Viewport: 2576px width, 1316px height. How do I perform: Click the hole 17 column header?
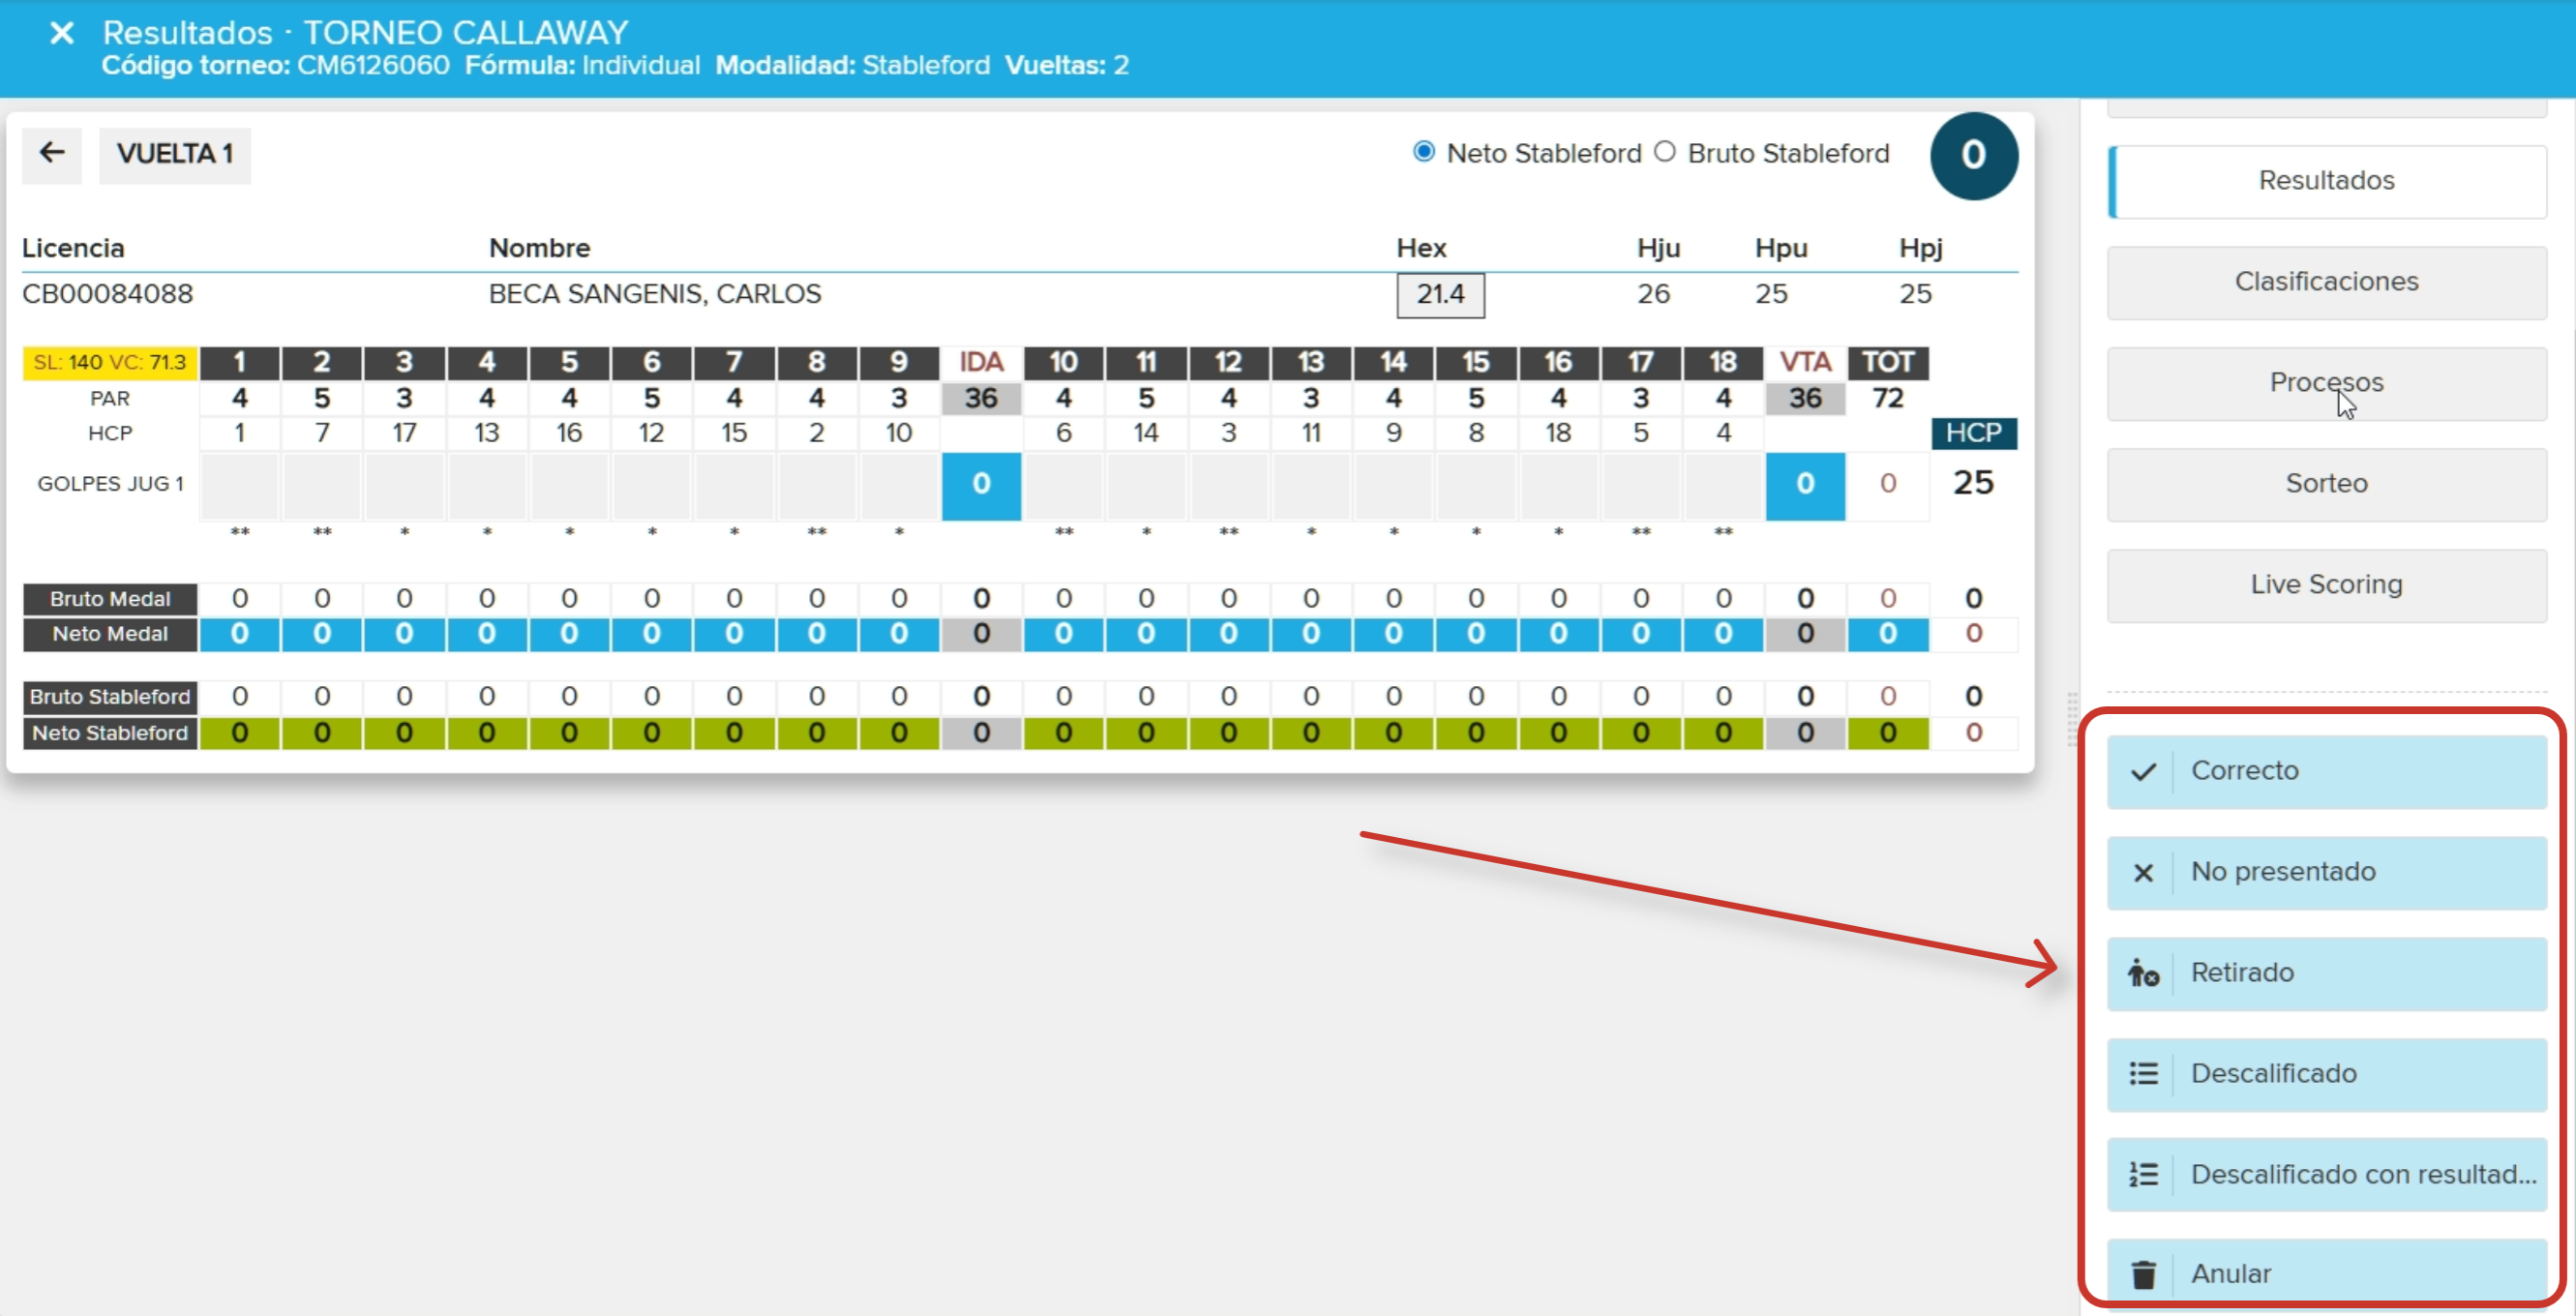(1641, 362)
